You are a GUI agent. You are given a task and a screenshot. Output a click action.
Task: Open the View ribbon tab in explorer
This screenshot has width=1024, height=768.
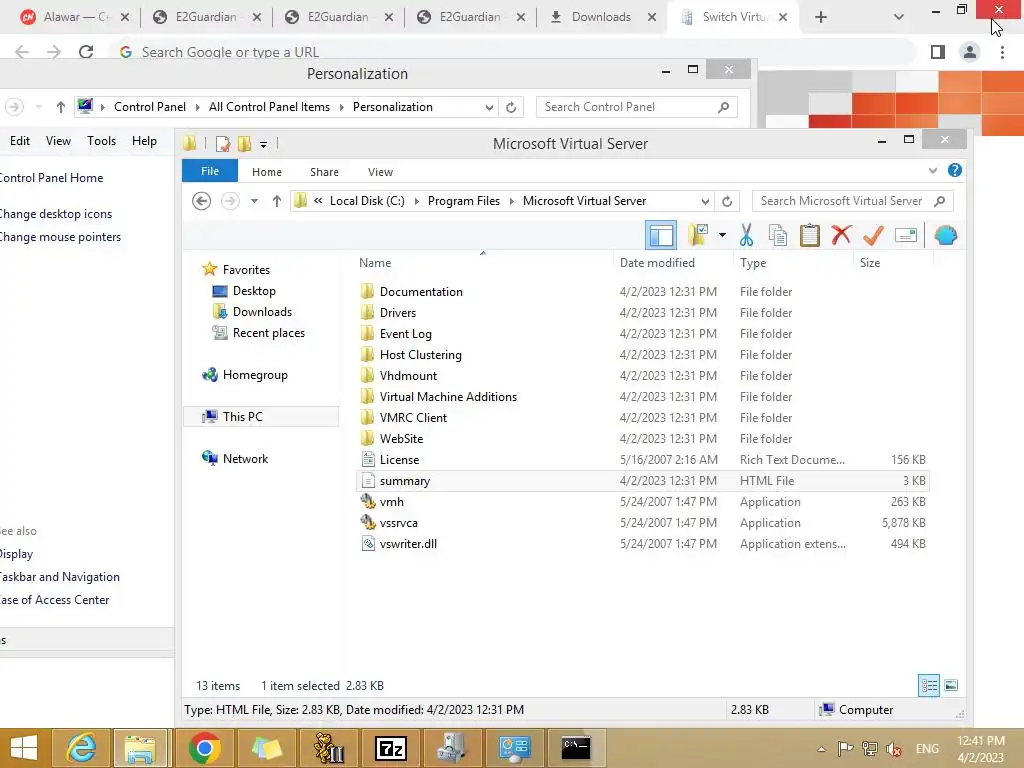click(x=380, y=172)
